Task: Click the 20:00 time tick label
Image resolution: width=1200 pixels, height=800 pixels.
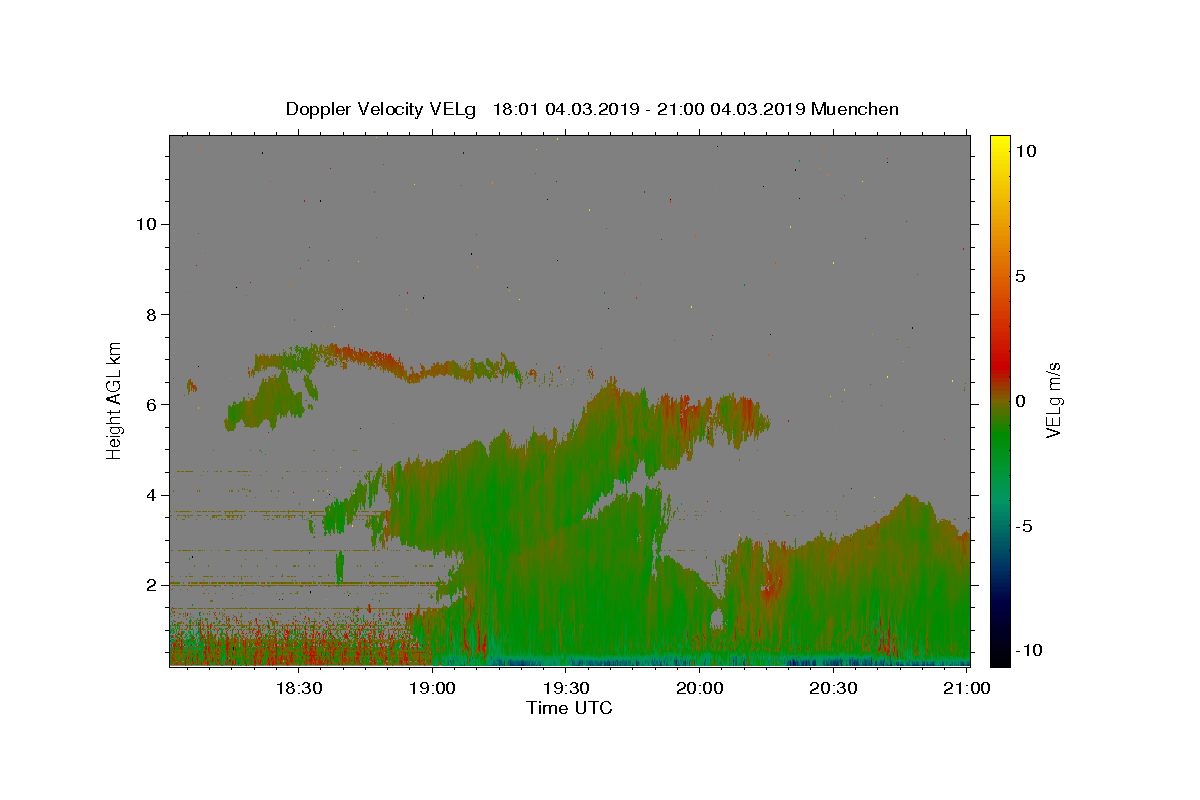Action: point(699,688)
